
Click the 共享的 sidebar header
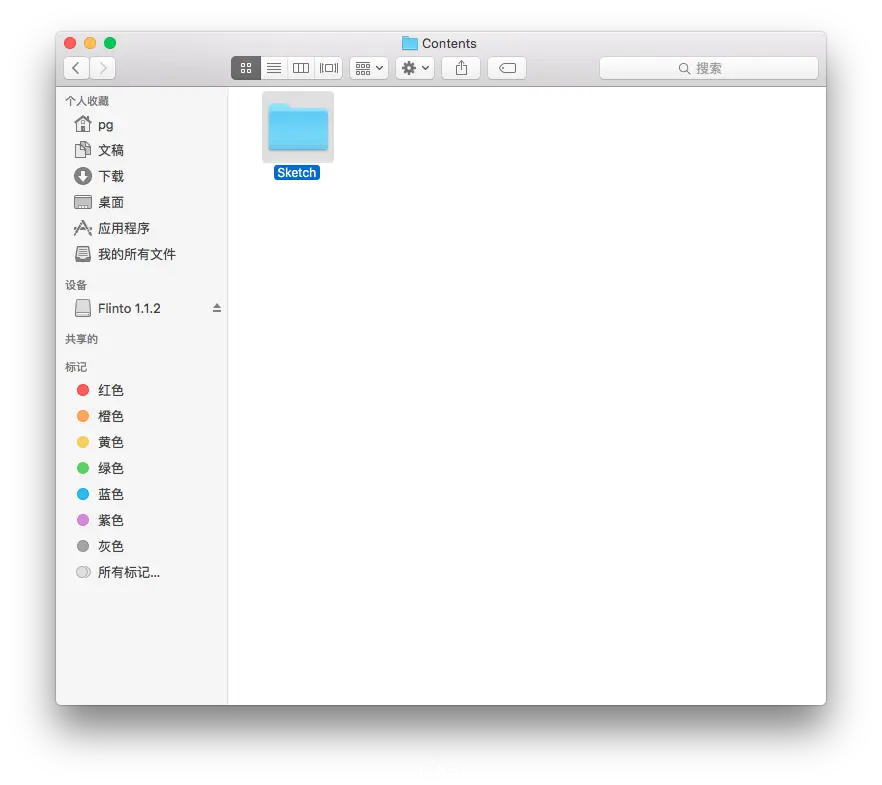(82, 339)
